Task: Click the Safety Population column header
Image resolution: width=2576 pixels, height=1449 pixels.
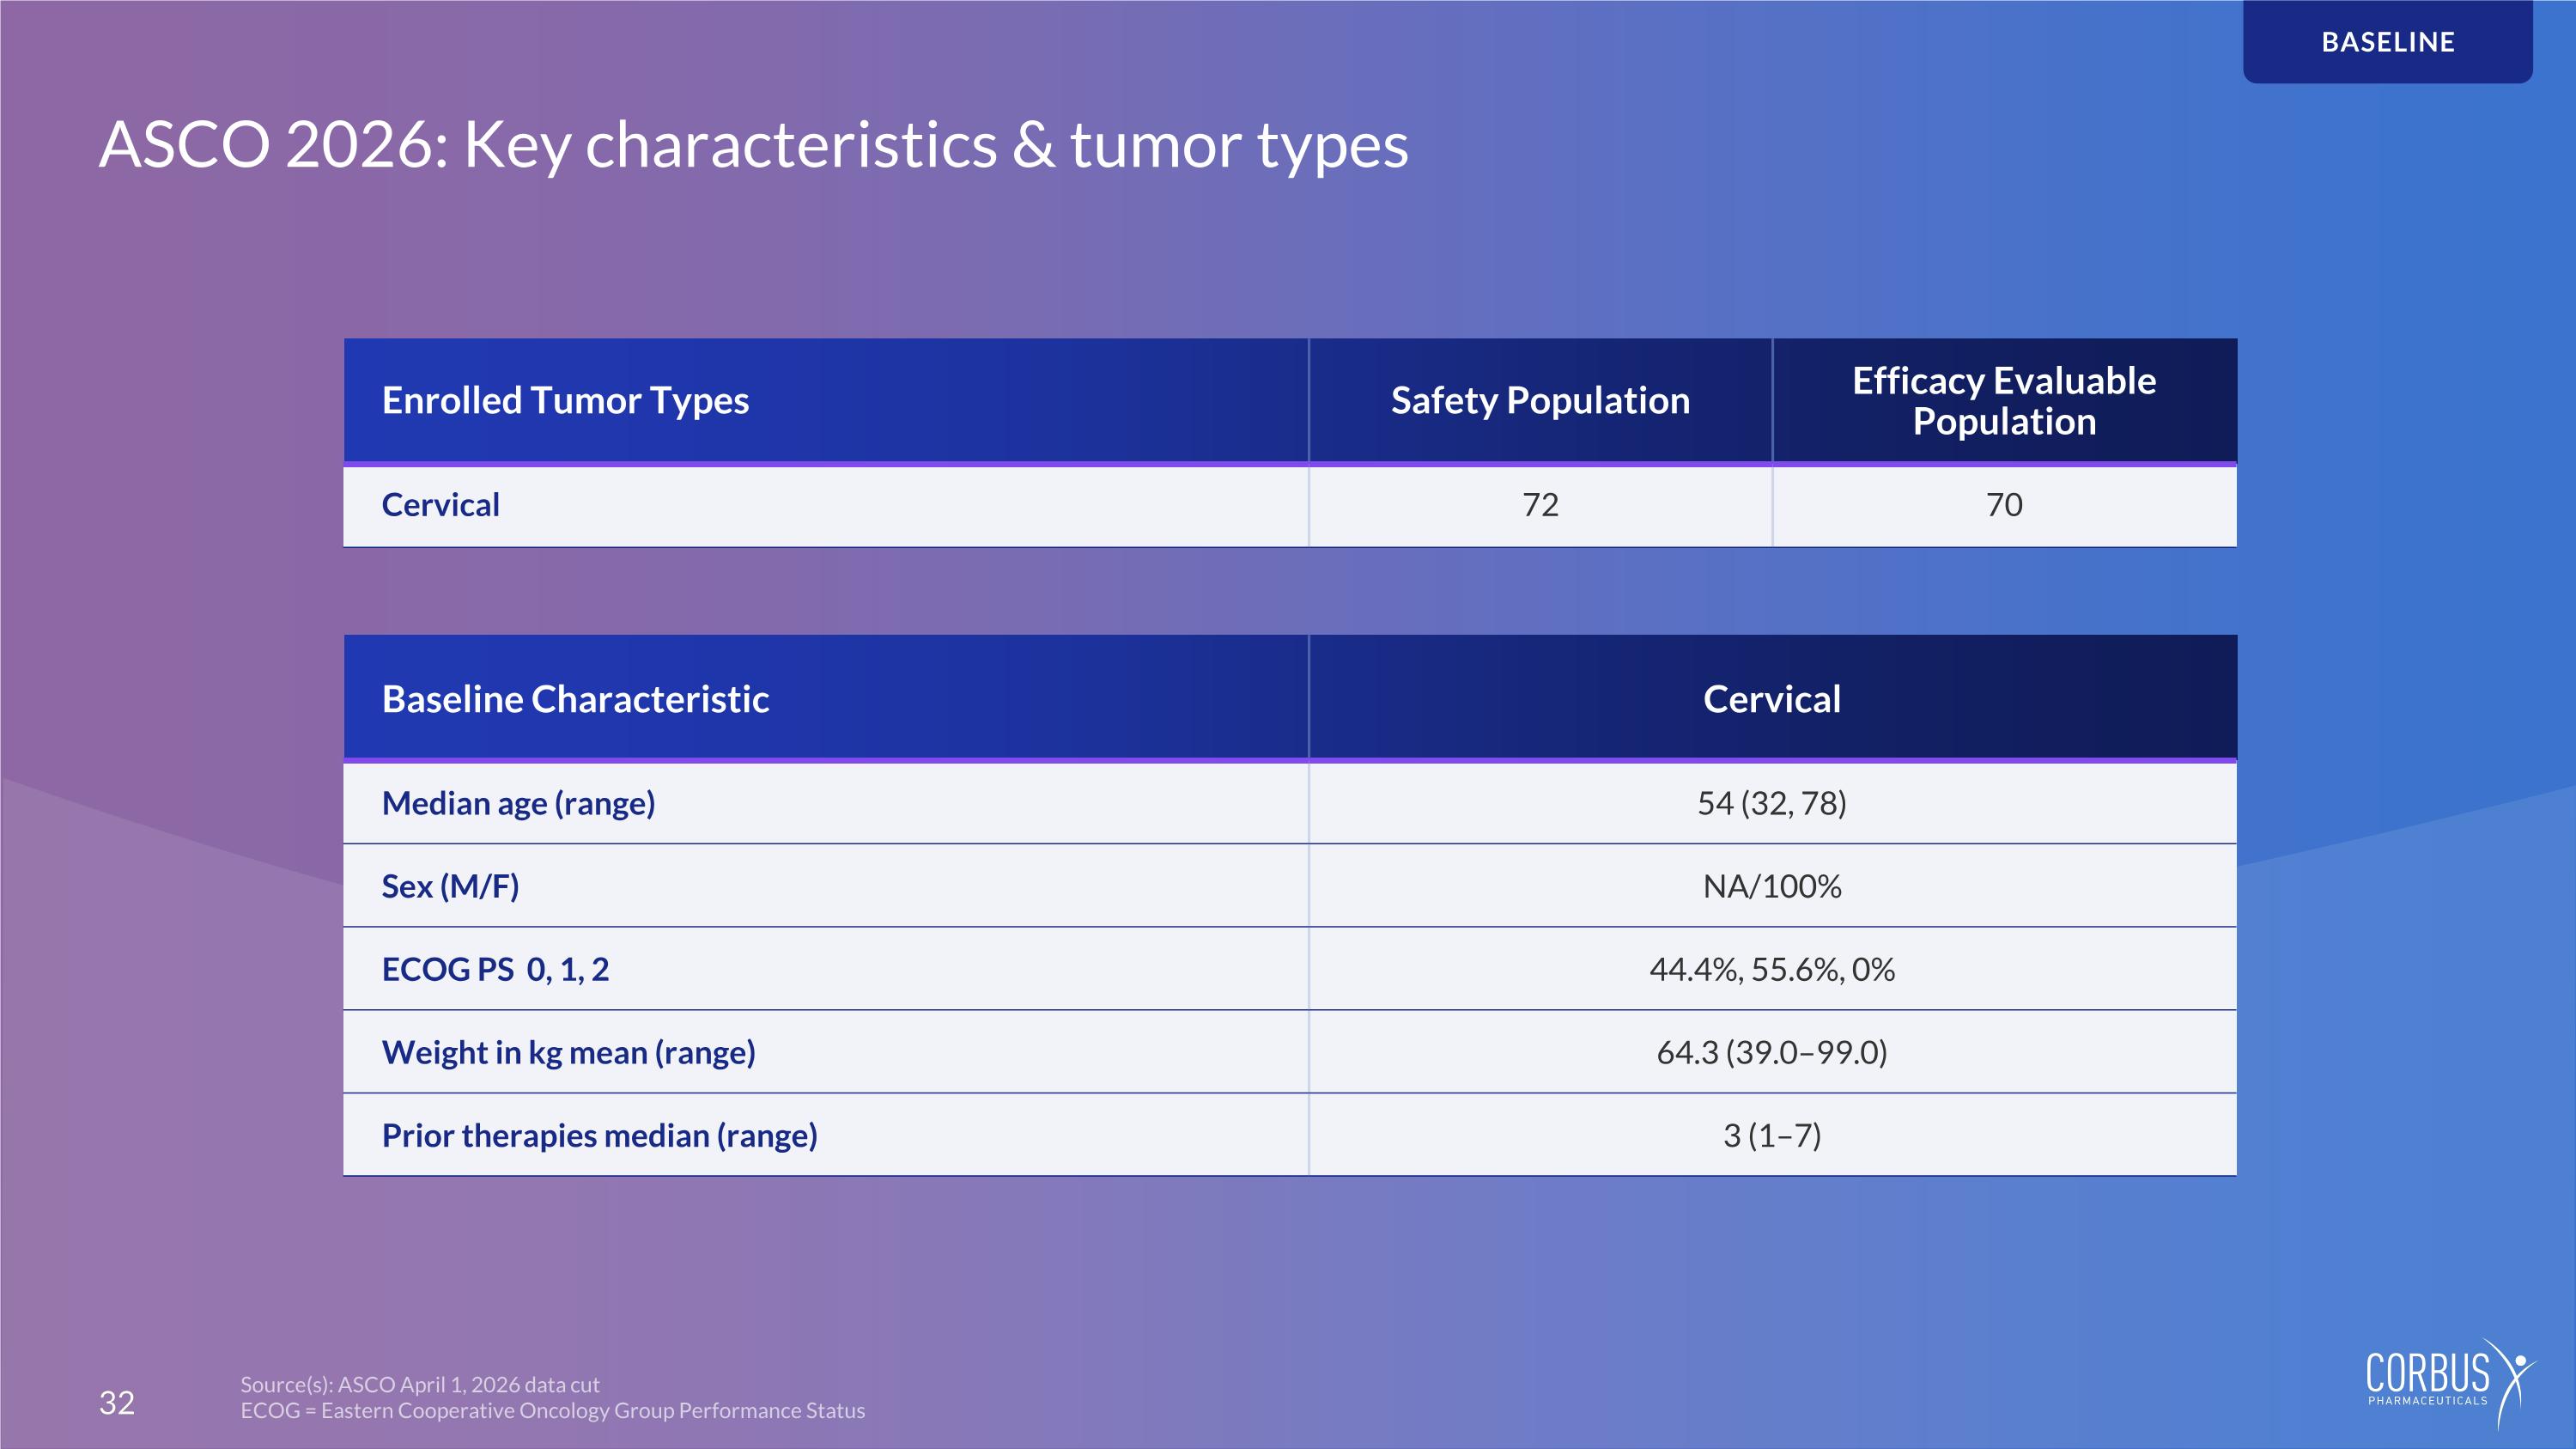Action: (1540, 400)
